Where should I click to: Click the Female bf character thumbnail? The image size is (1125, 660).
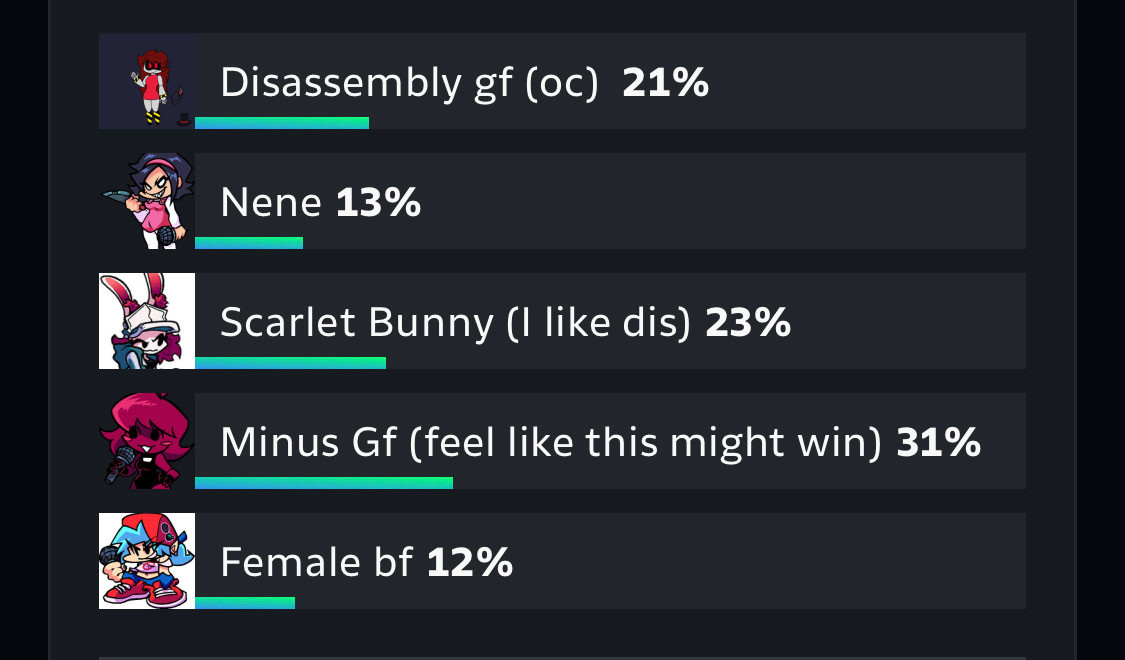pyautogui.click(x=147, y=561)
